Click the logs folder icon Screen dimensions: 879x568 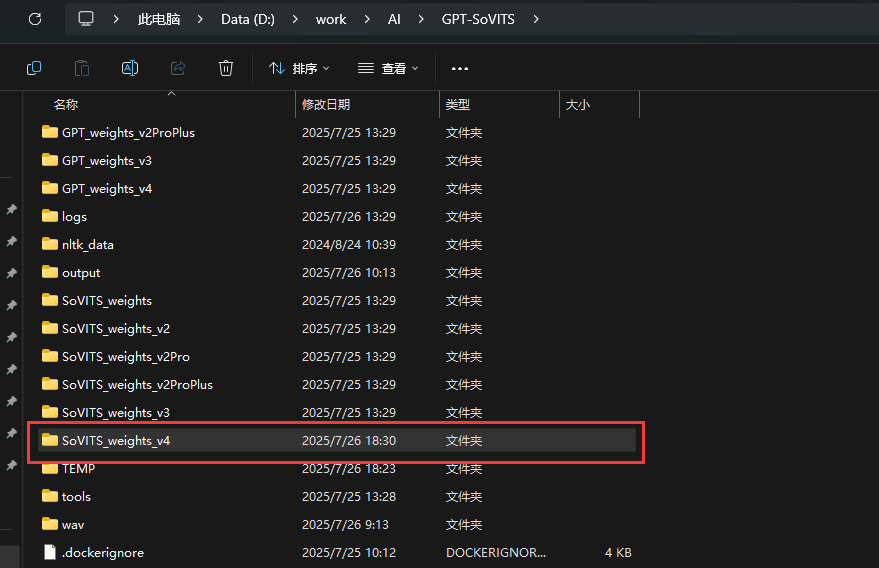[50, 216]
